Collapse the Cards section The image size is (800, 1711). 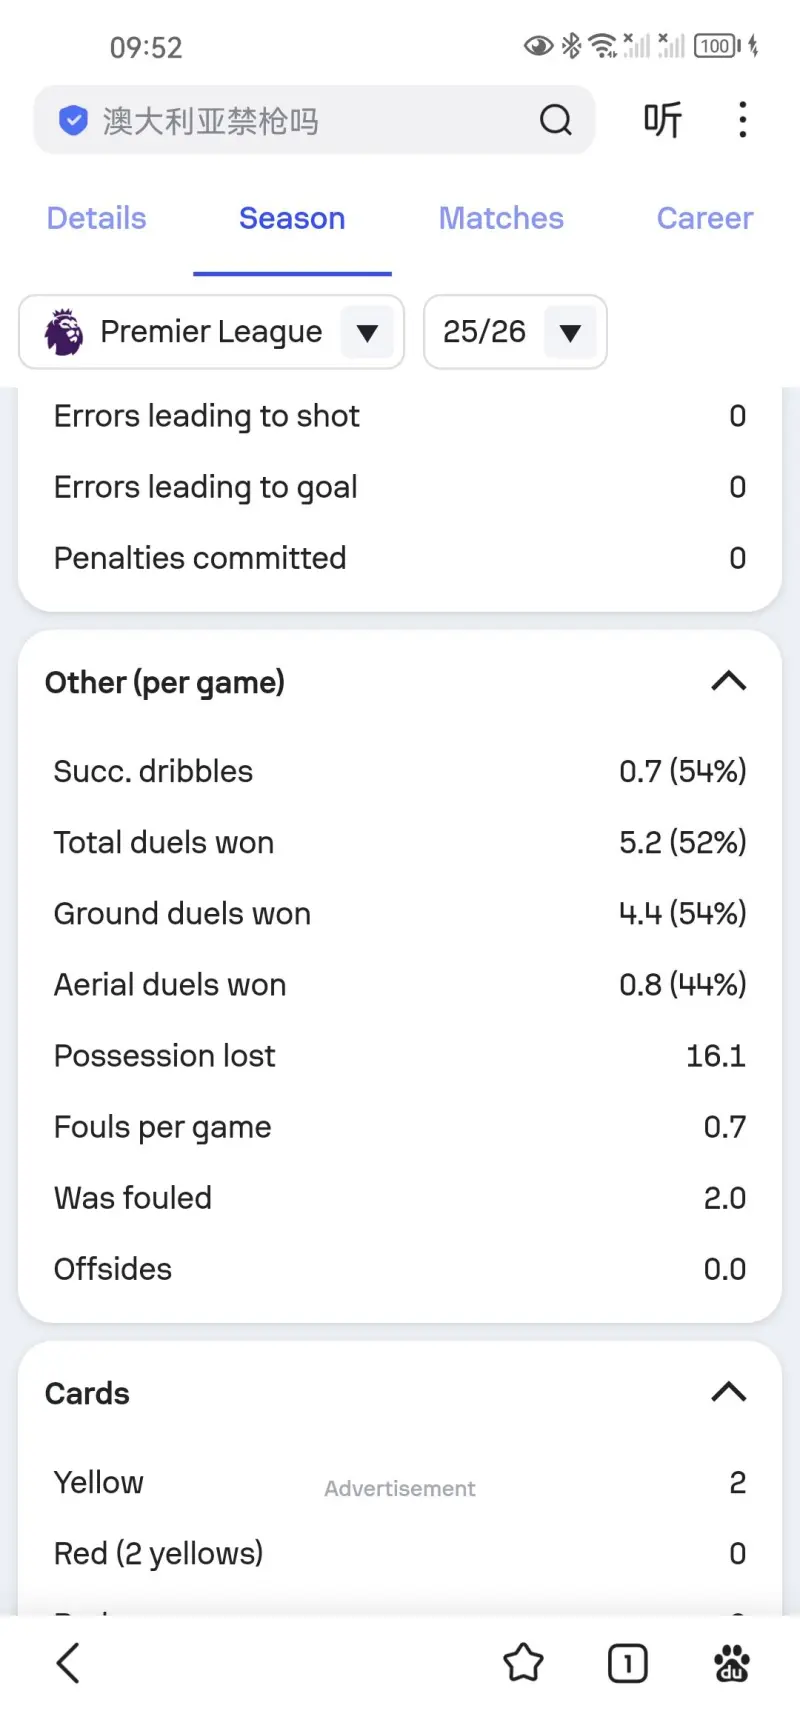point(728,1392)
